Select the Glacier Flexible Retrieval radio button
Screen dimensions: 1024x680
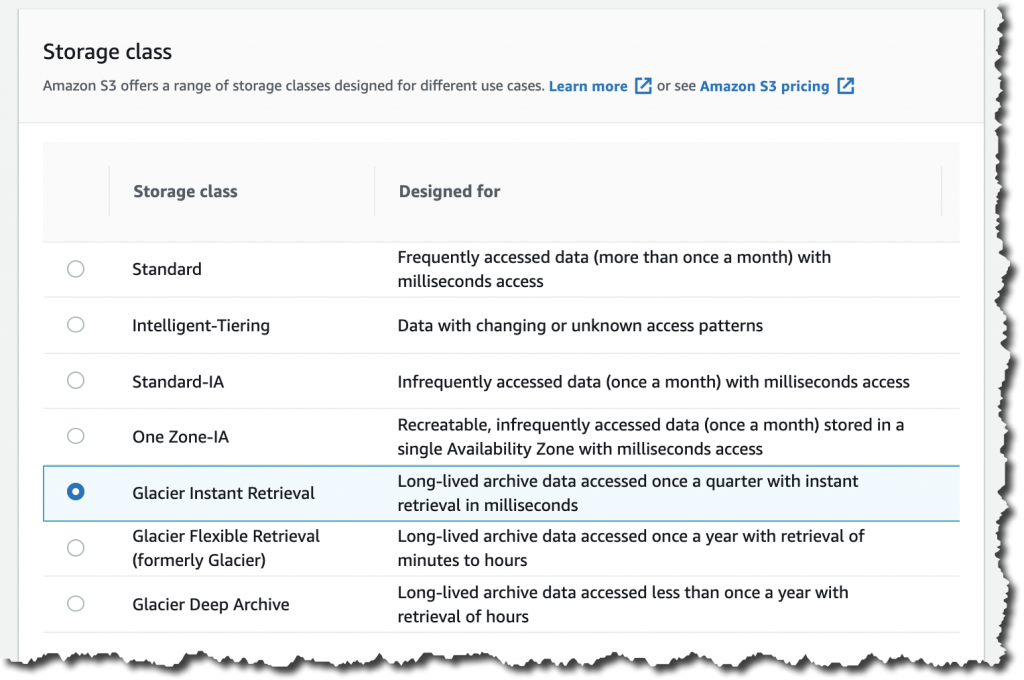click(x=75, y=547)
